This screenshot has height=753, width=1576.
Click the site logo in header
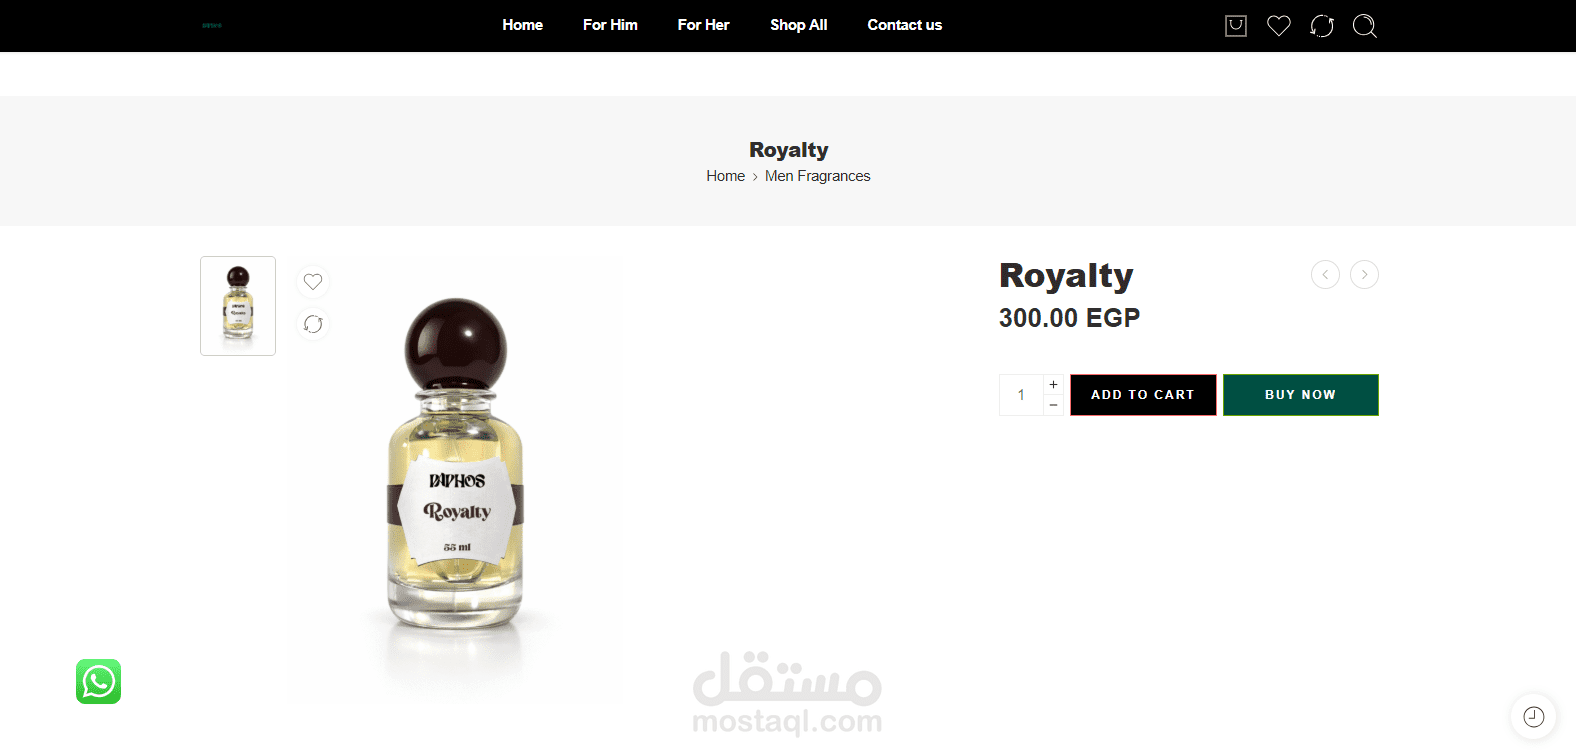[212, 25]
